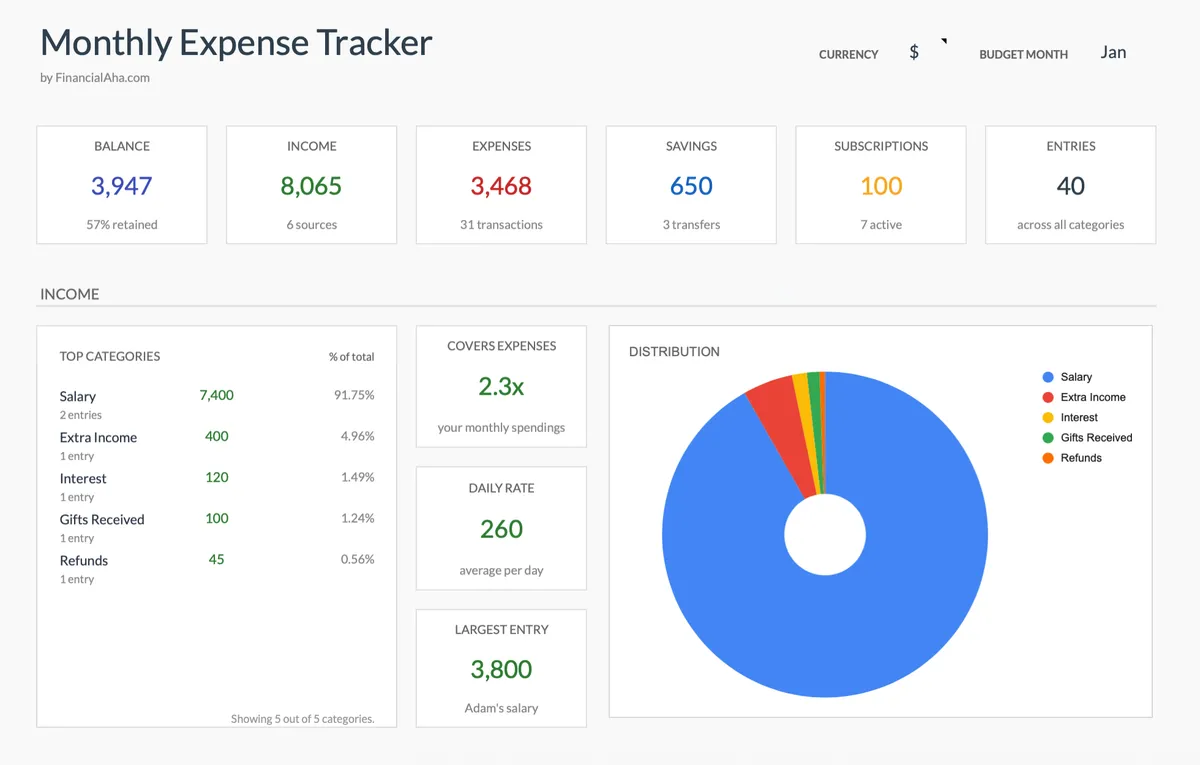Screen dimensions: 1200x765
Task: Select the Entries summary card
Action: pos(1070,185)
